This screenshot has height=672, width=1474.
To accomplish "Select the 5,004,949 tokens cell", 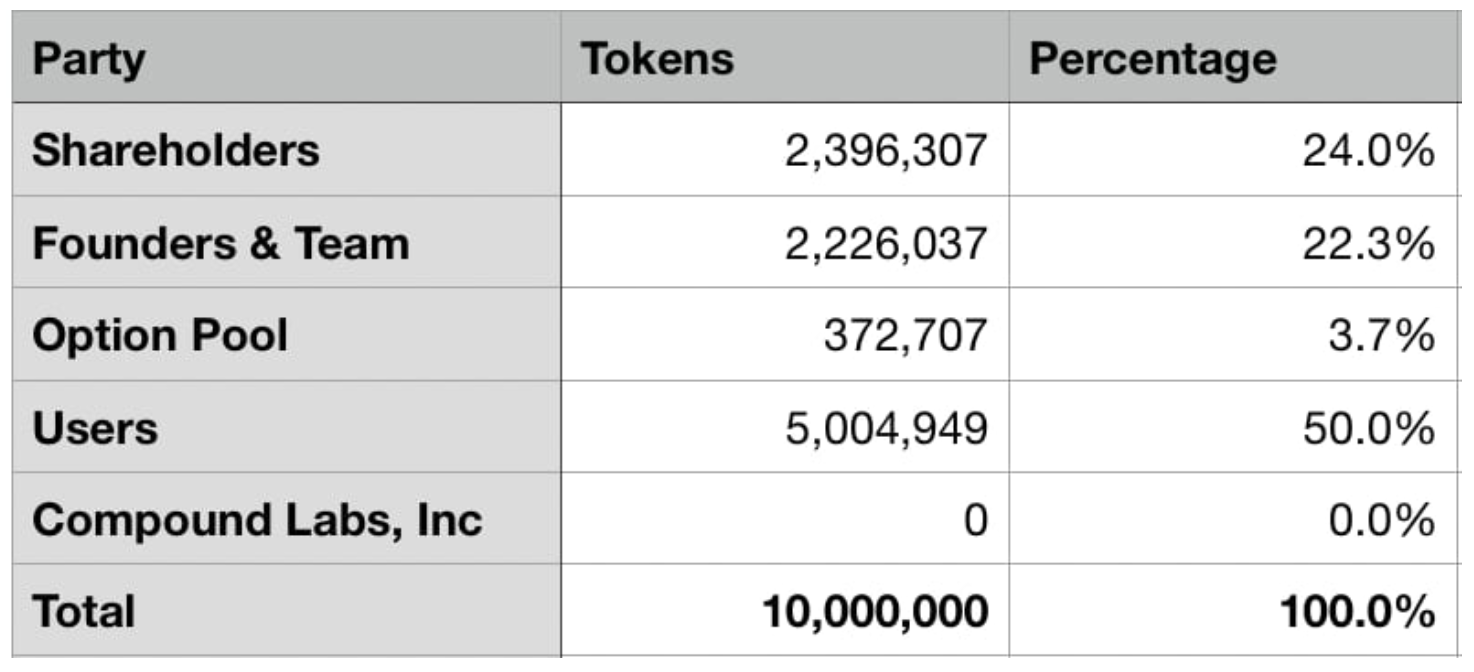I will pos(785,427).
